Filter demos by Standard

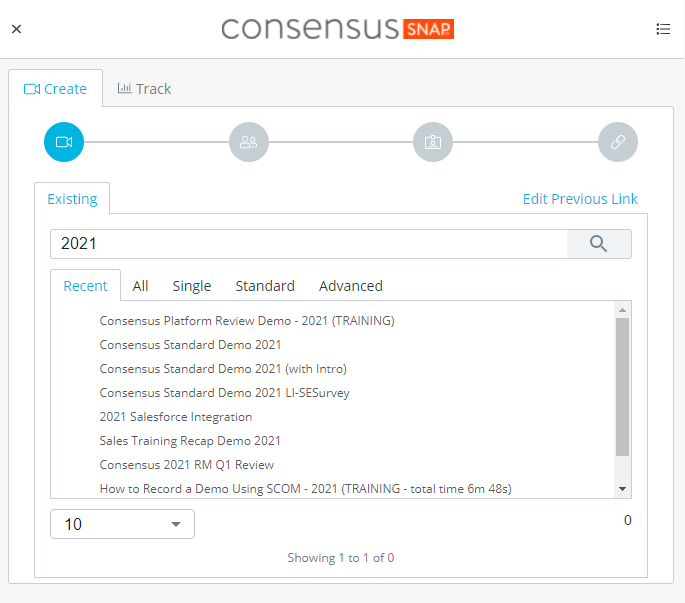(265, 286)
